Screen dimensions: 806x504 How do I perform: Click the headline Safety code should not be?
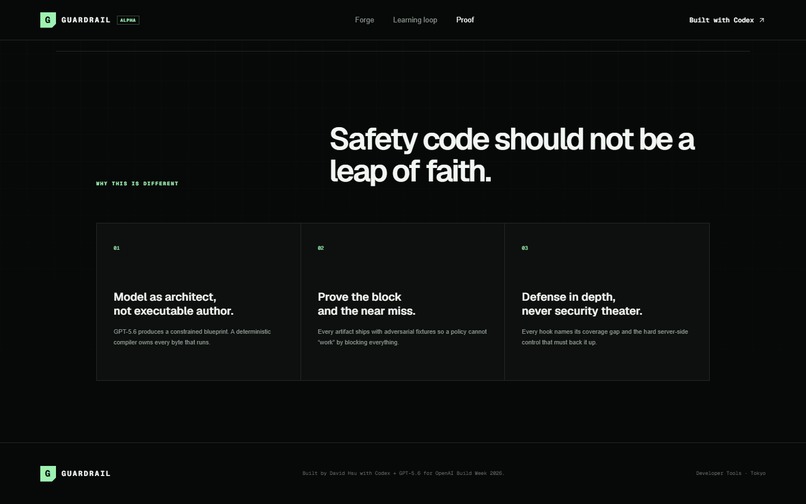pyautogui.click(x=512, y=155)
